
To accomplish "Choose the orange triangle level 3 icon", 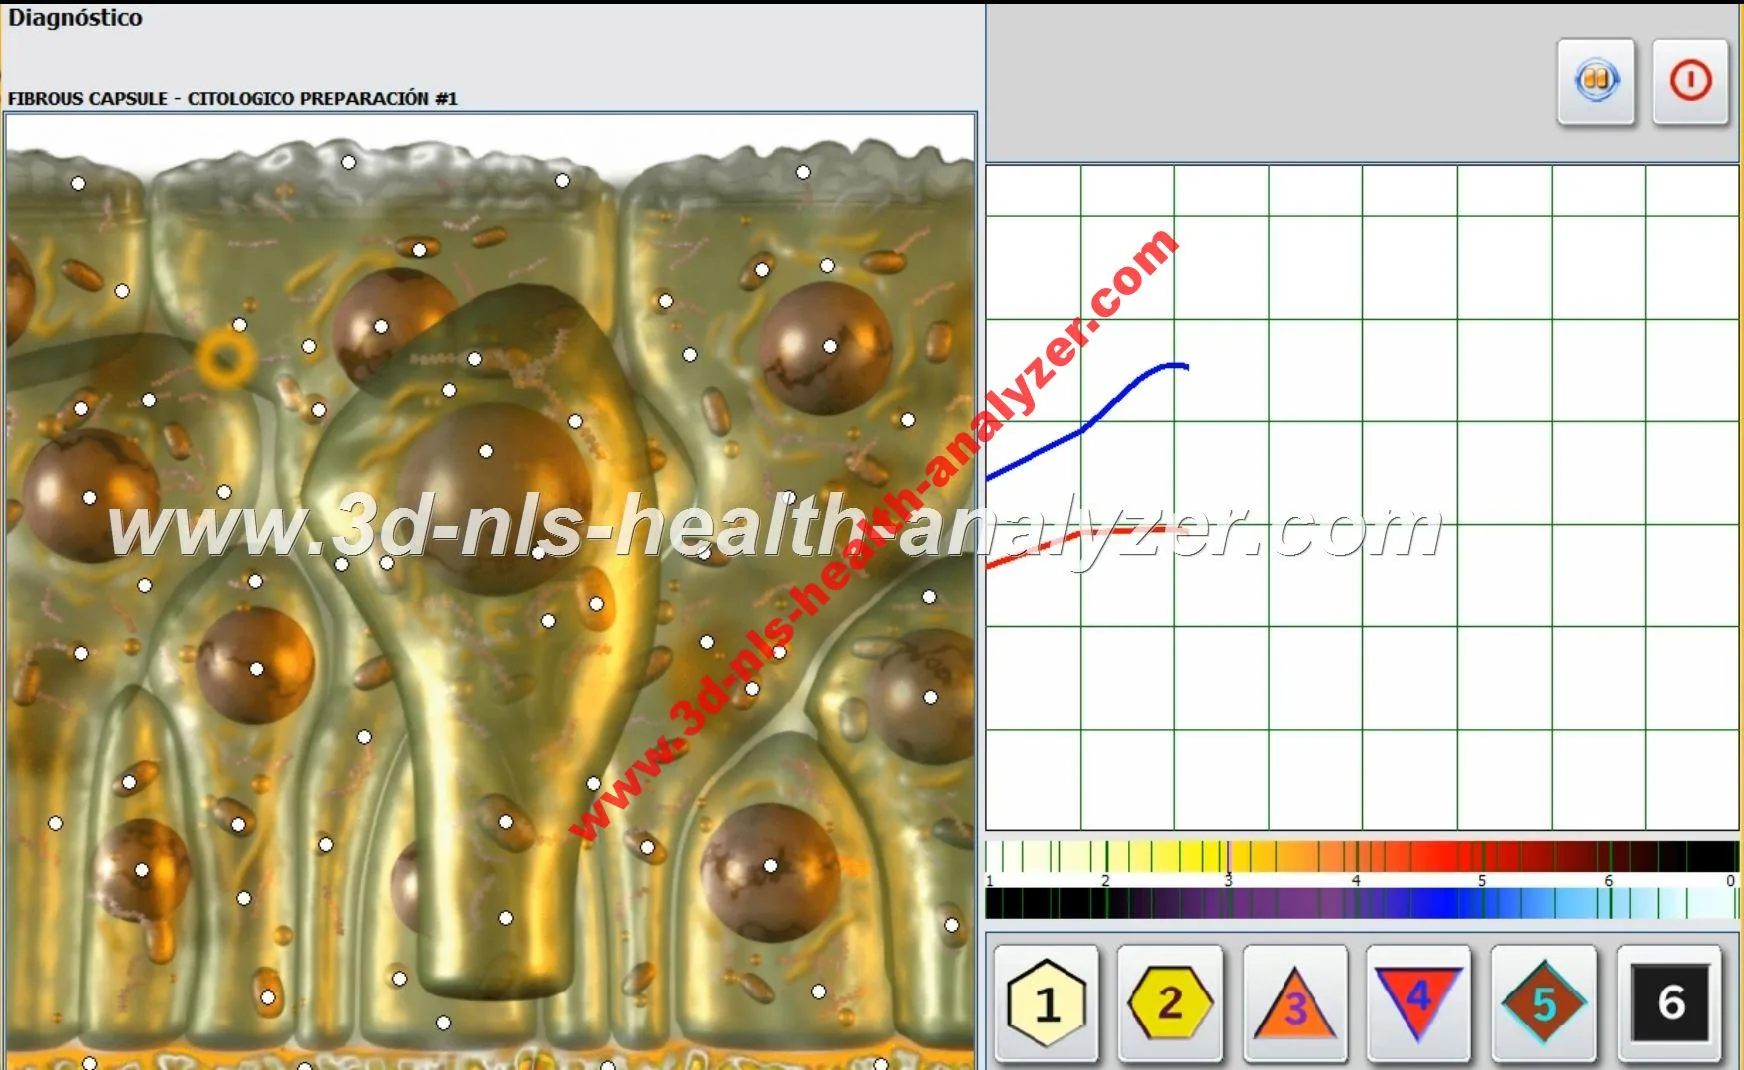I will 1295,1003.
